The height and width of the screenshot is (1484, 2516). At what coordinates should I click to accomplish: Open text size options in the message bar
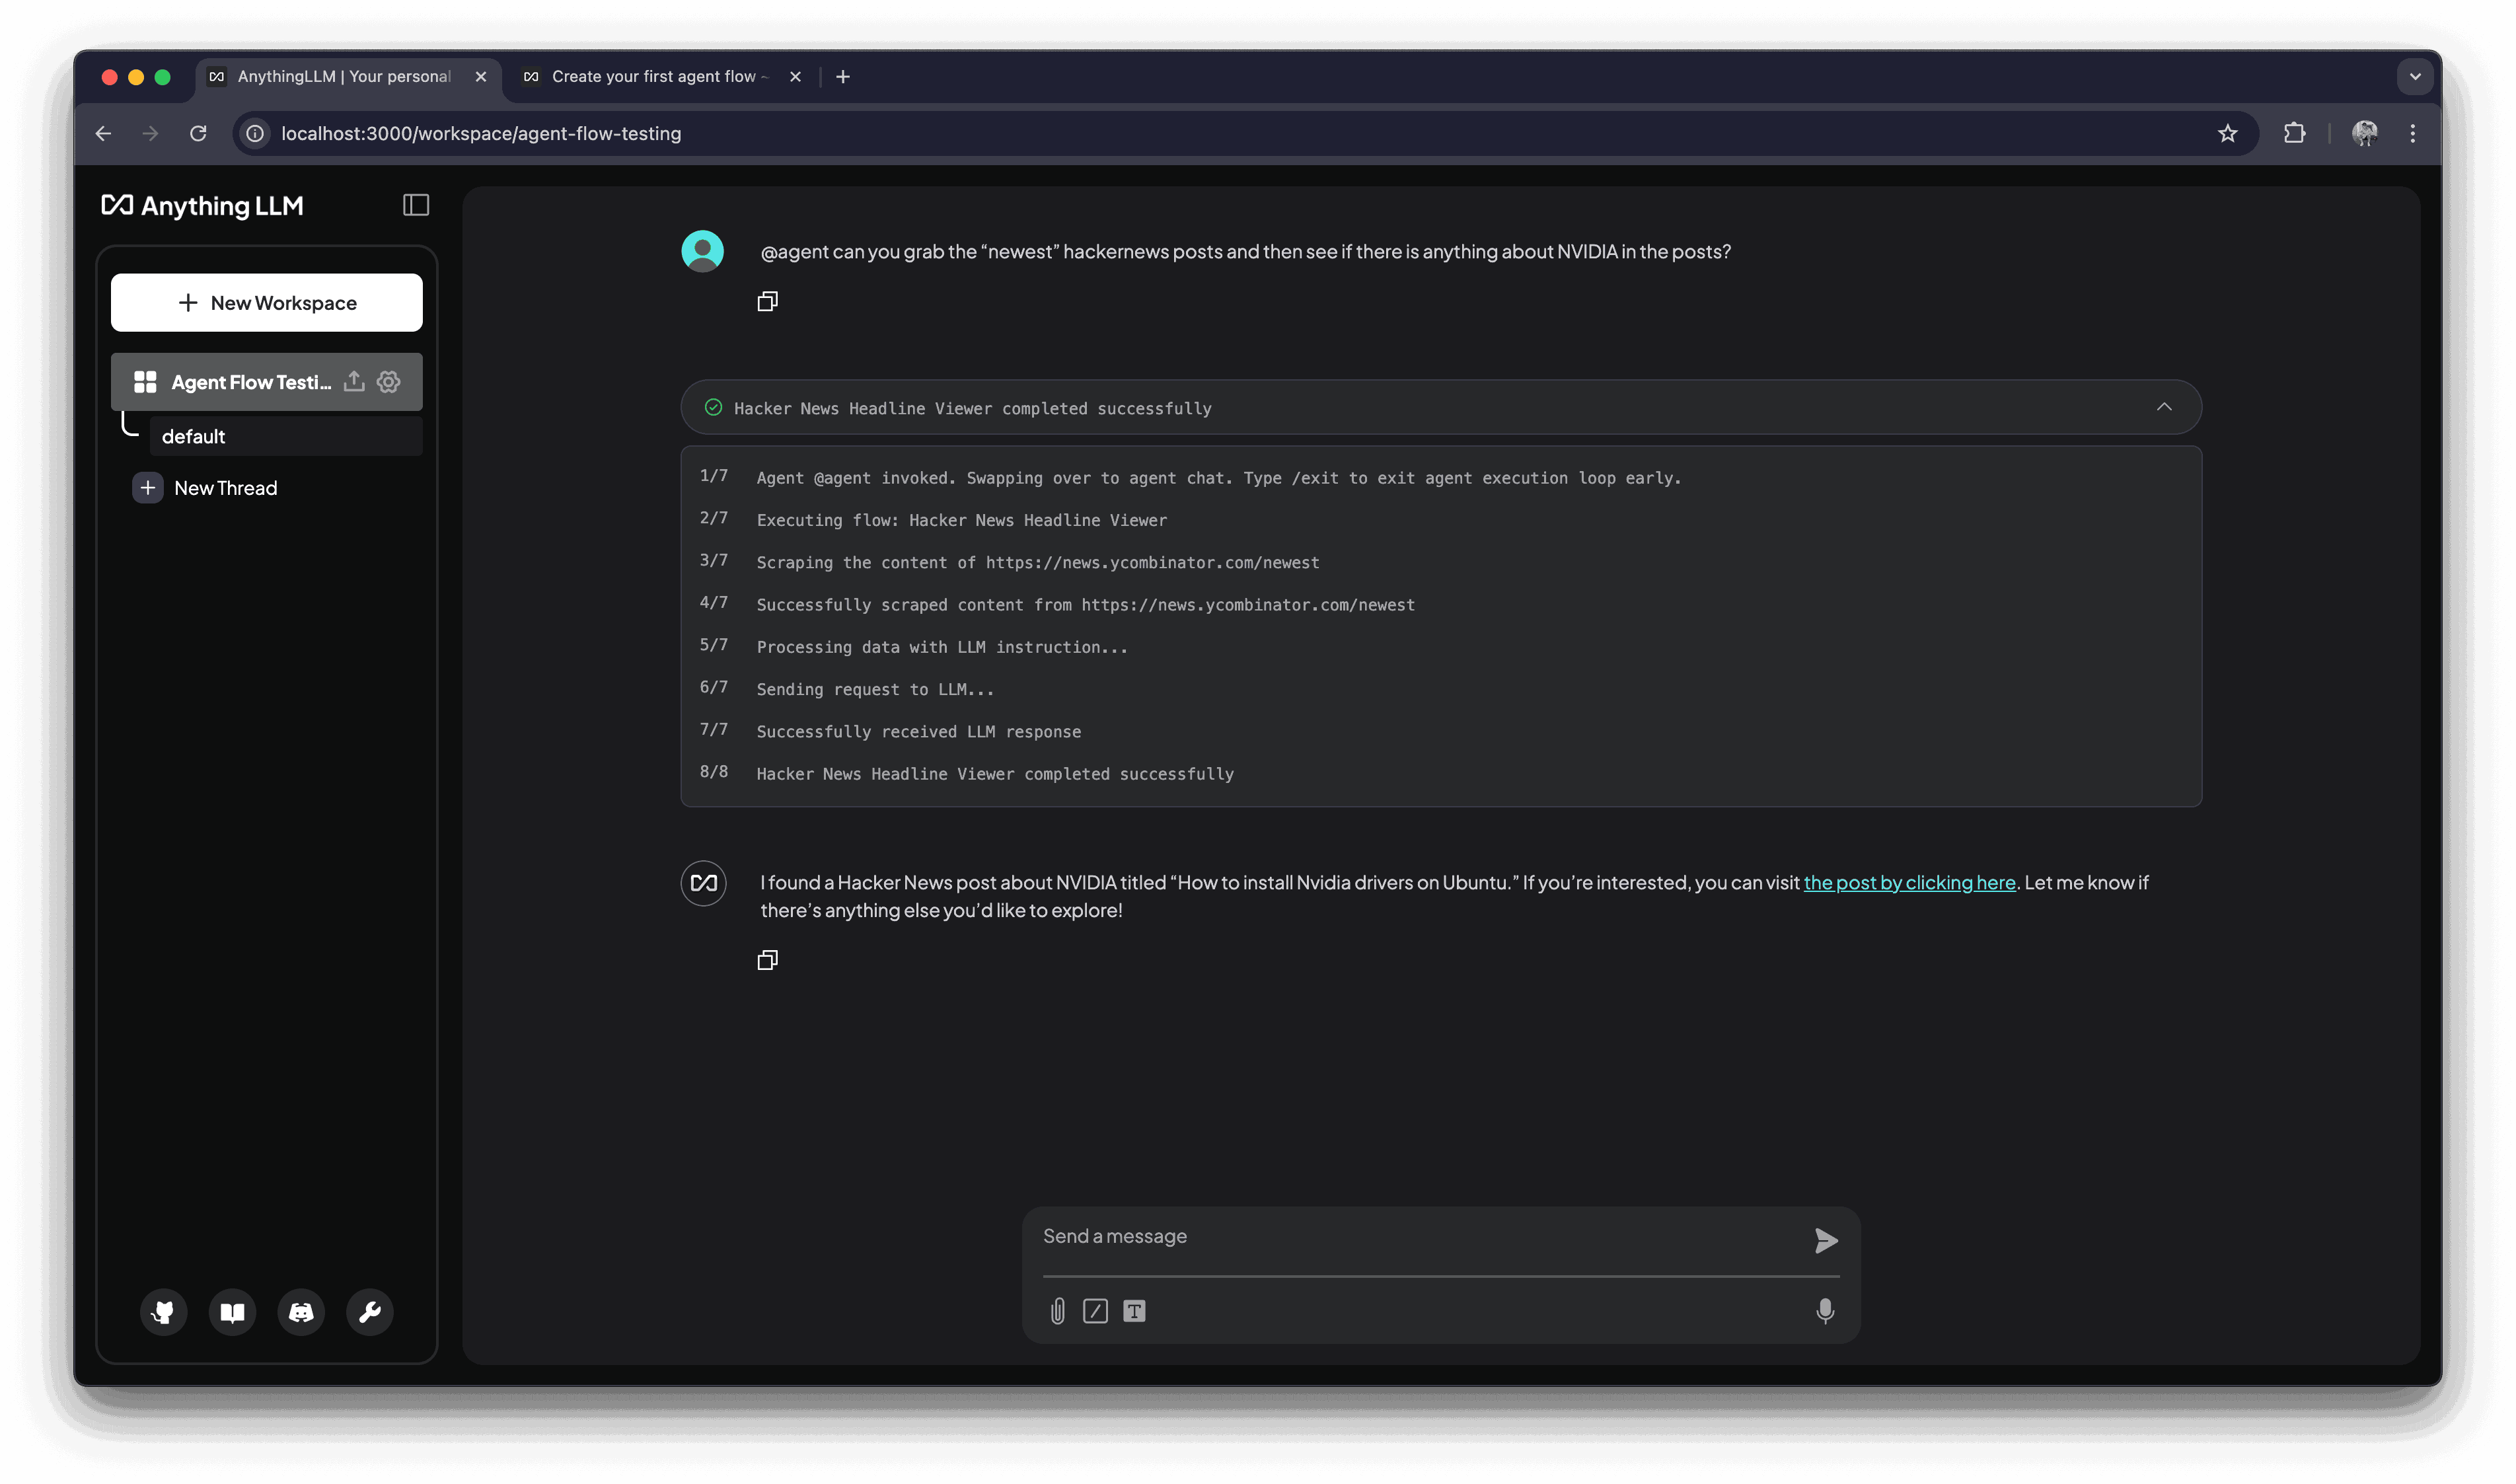(1135, 1311)
